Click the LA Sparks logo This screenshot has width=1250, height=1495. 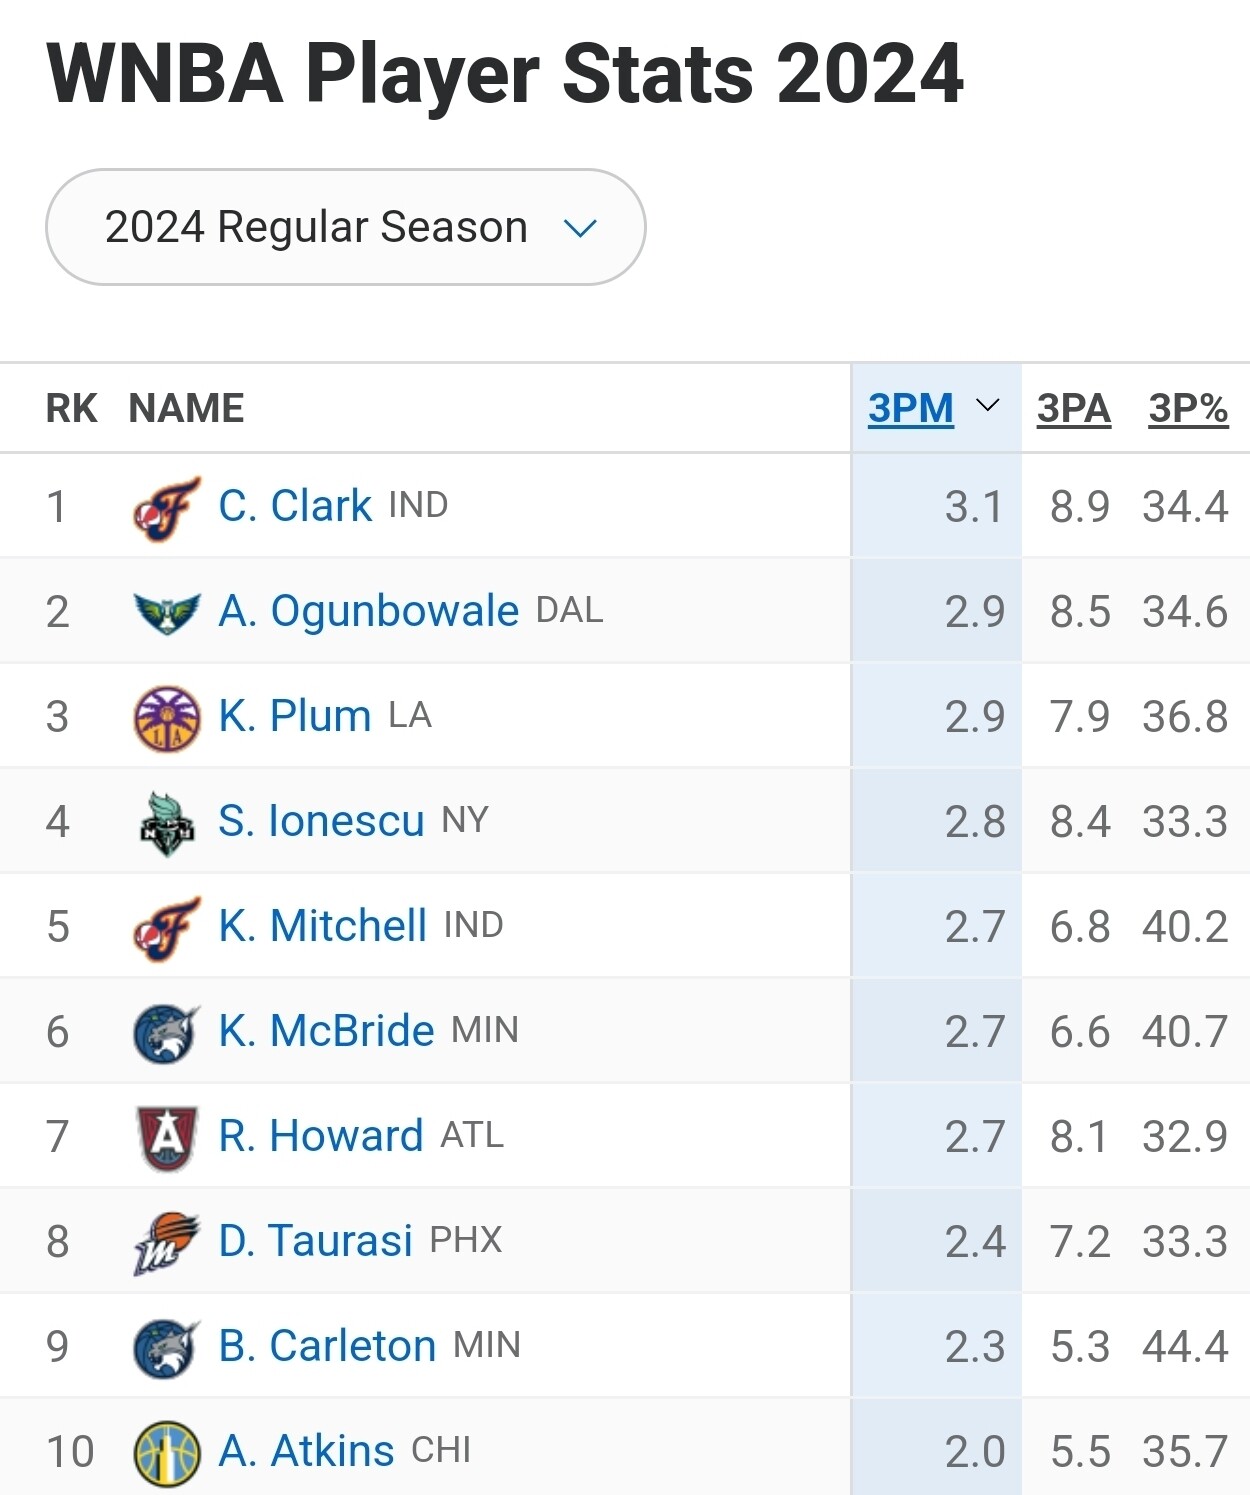[x=167, y=718]
